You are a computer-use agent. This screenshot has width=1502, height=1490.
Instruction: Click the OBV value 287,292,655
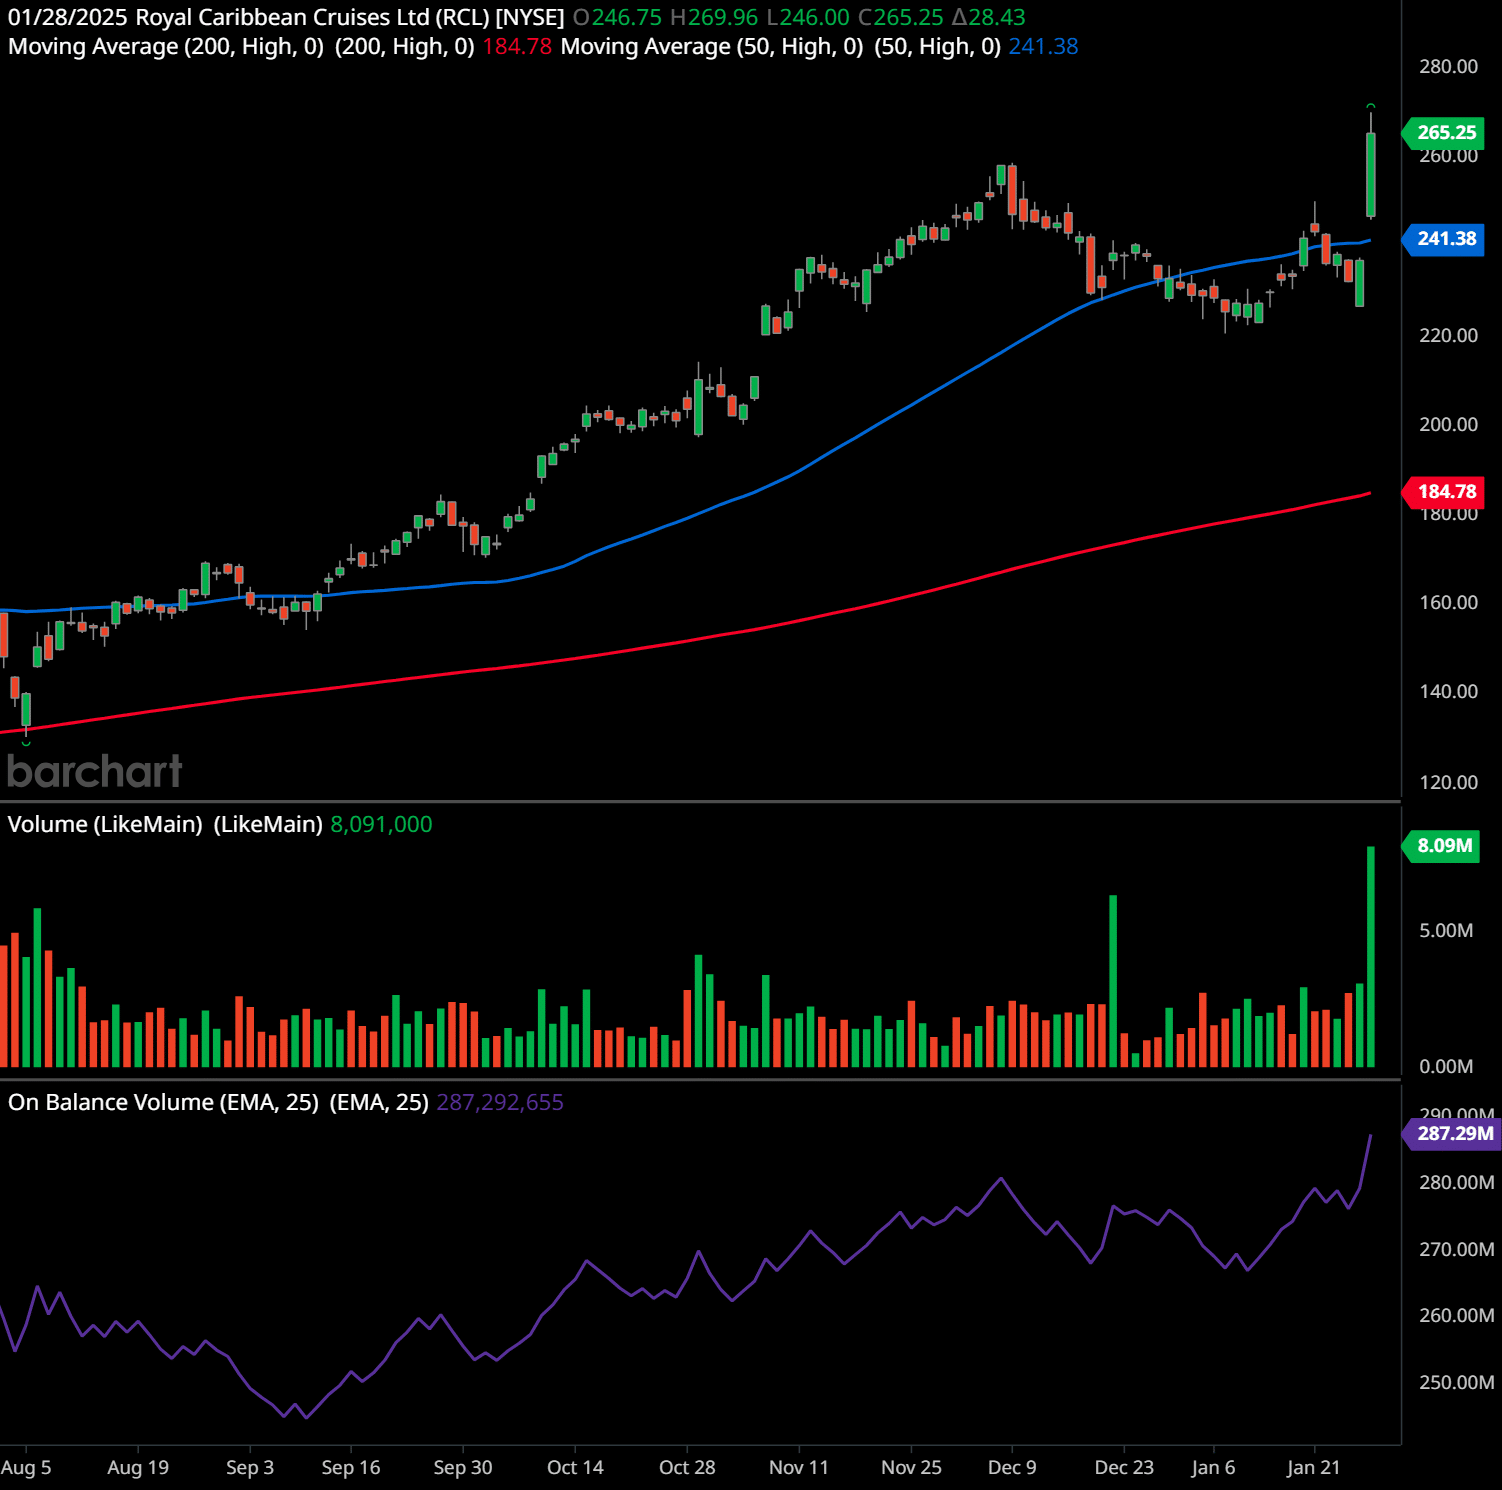tap(500, 1103)
